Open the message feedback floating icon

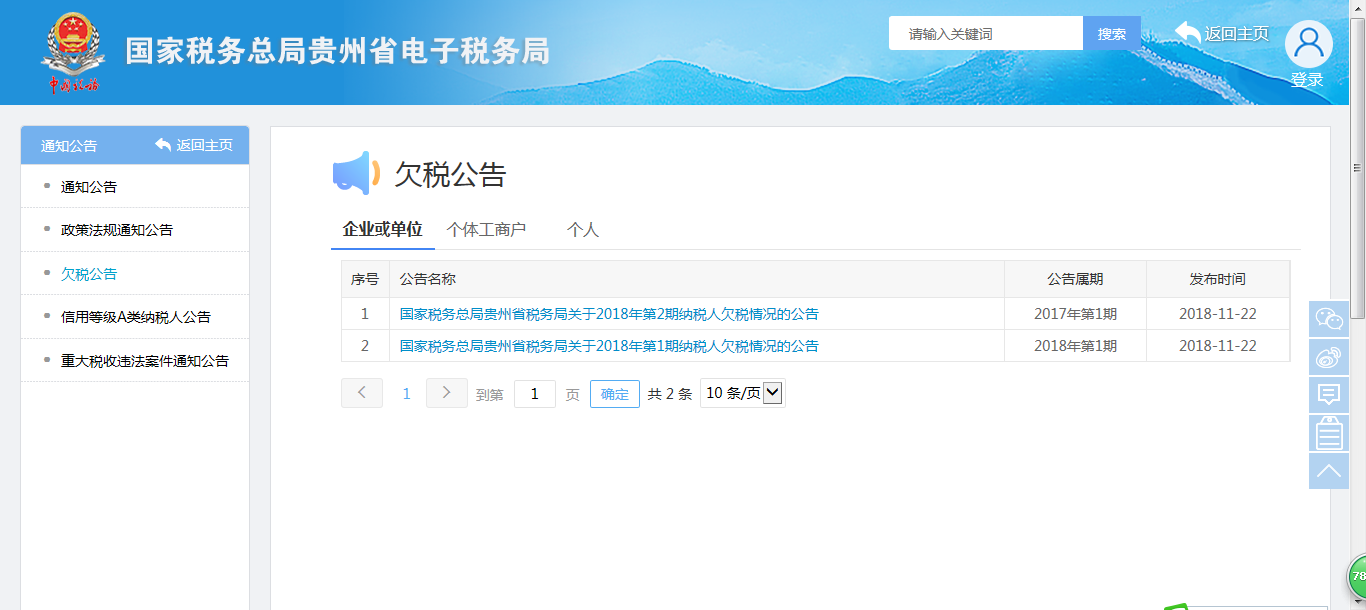[1329, 395]
